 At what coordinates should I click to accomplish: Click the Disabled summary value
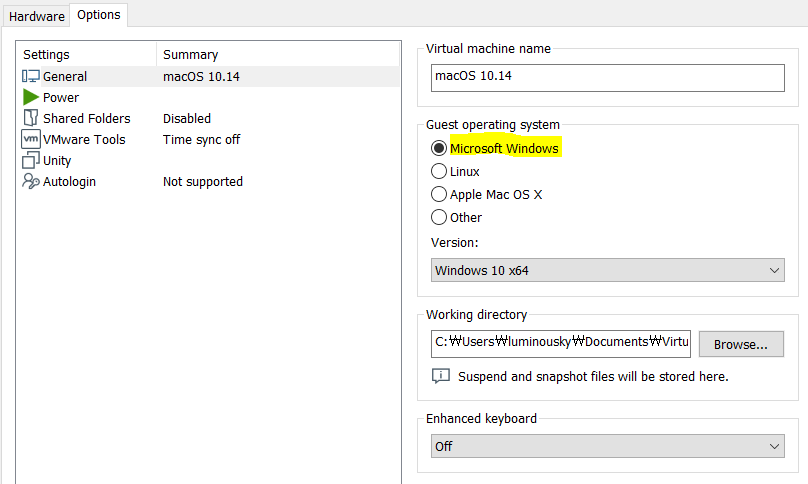[187, 119]
